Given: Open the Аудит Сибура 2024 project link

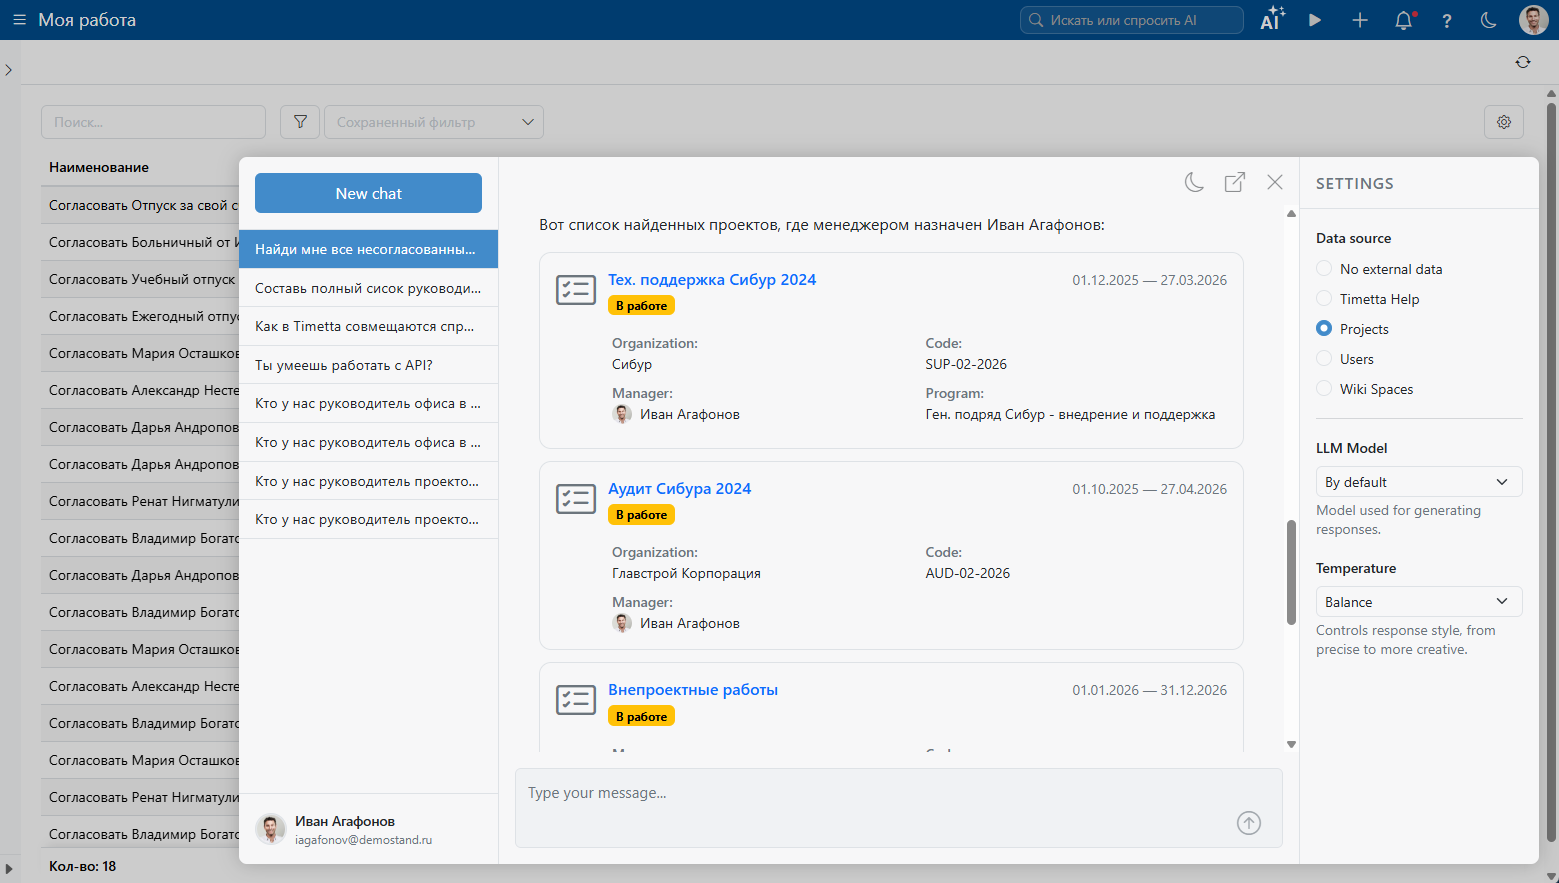Looking at the screenshot, I should pos(679,489).
